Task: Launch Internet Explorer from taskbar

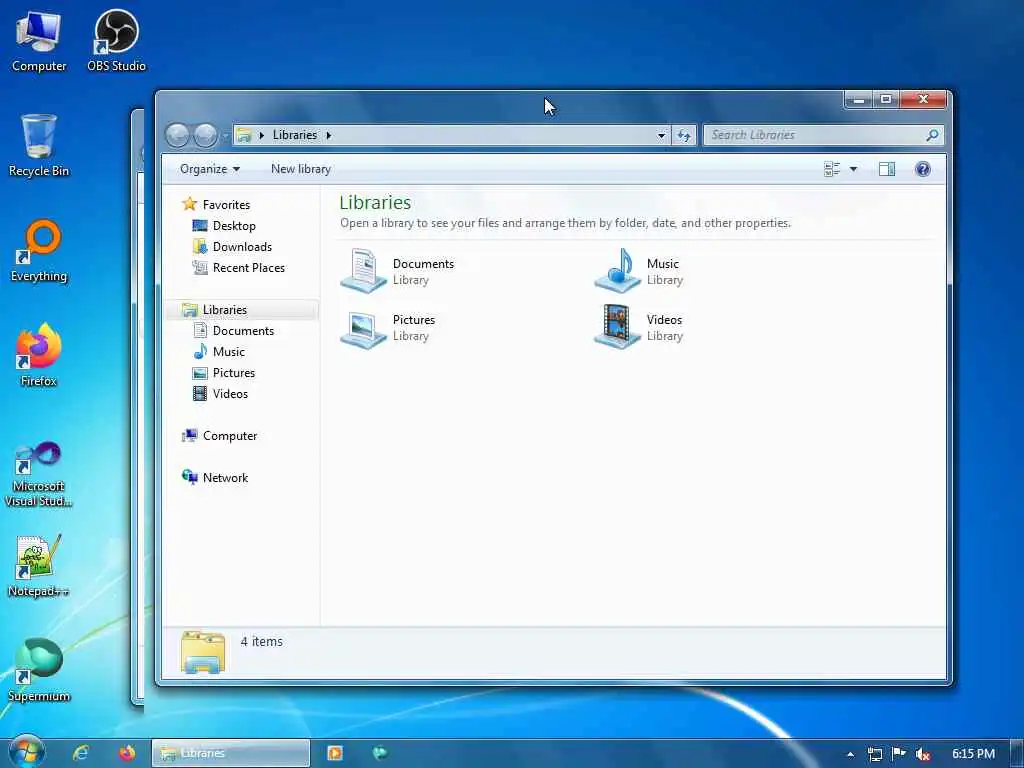Action: (81, 753)
